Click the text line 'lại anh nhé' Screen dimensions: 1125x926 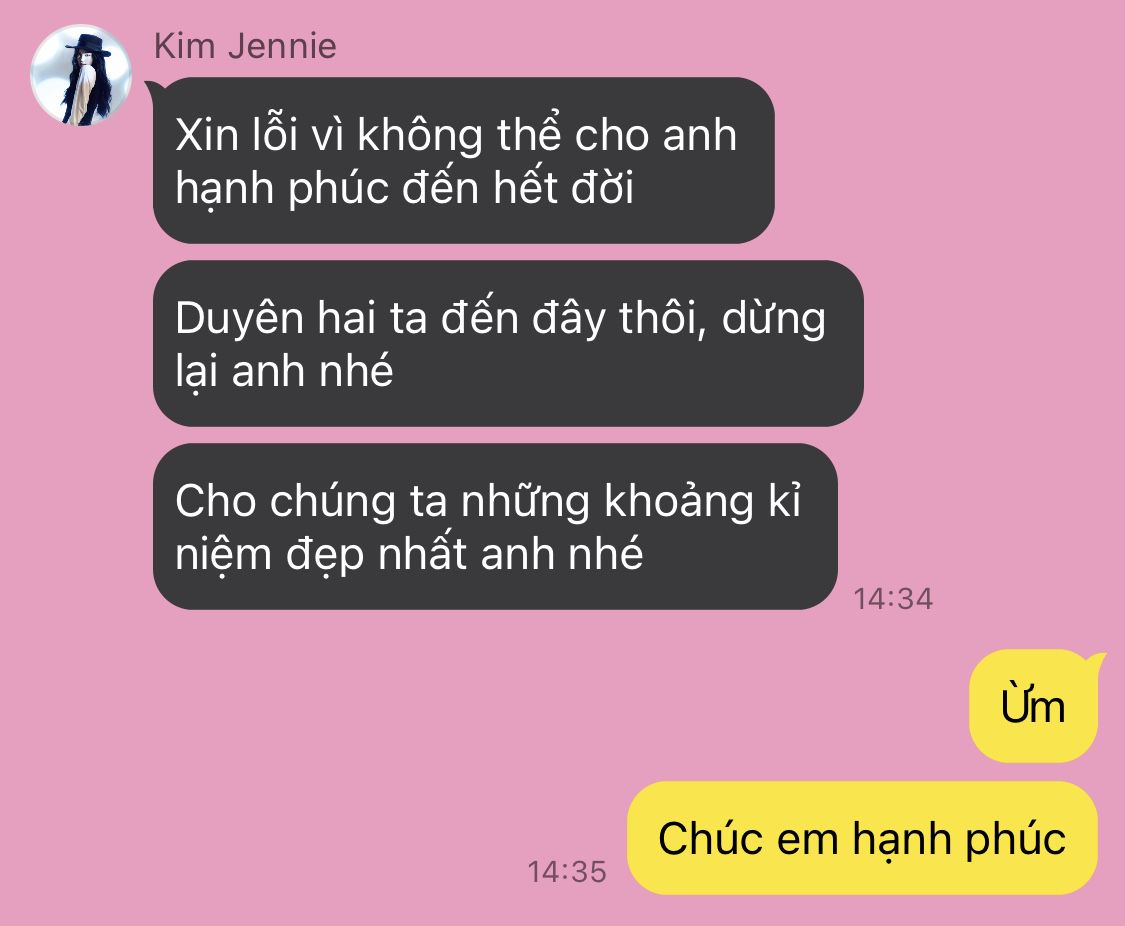pos(284,371)
